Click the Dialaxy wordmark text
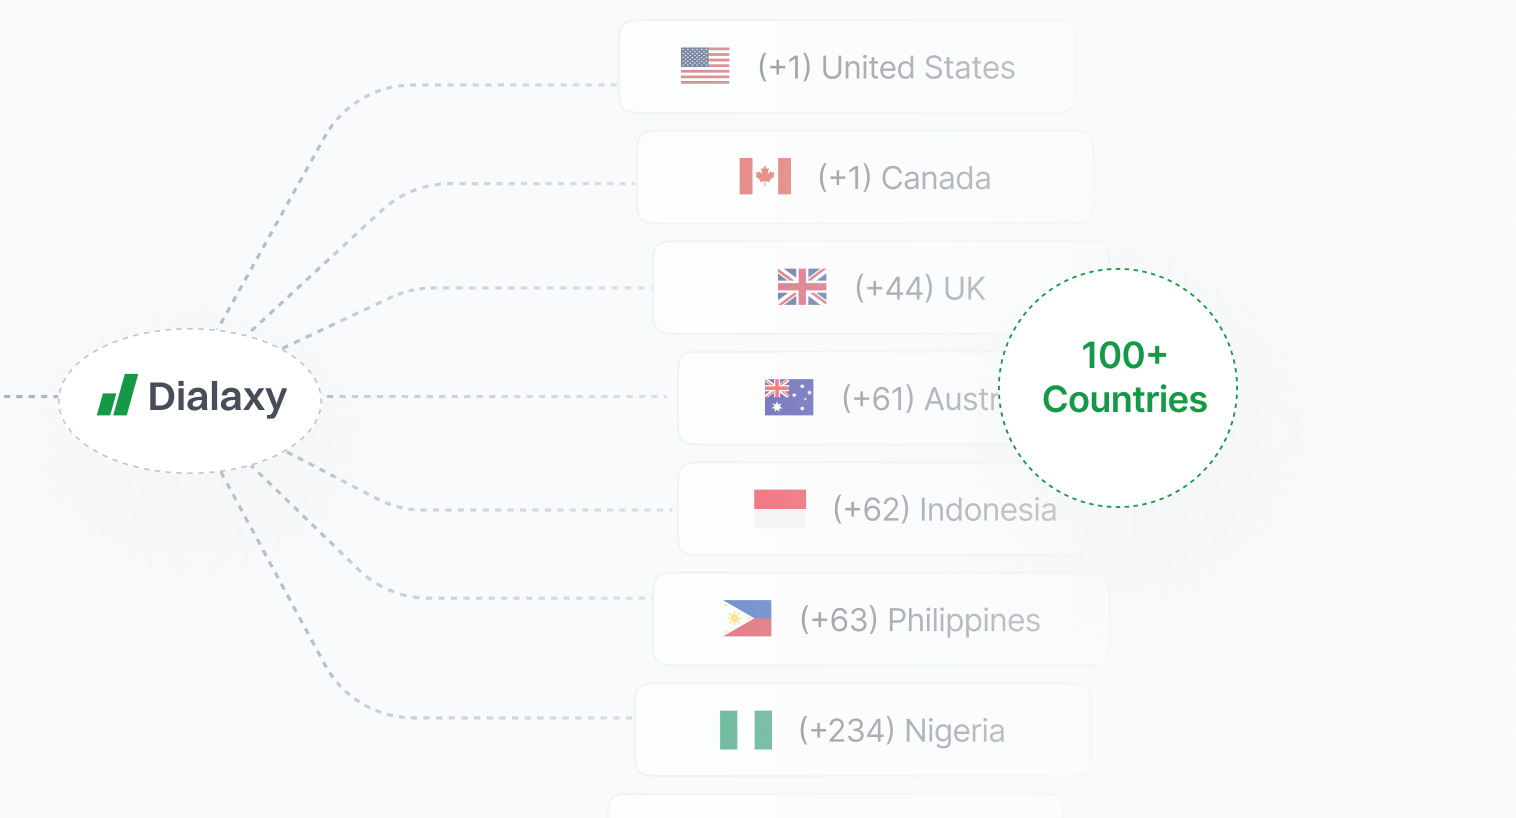This screenshot has width=1516, height=818. [217, 397]
